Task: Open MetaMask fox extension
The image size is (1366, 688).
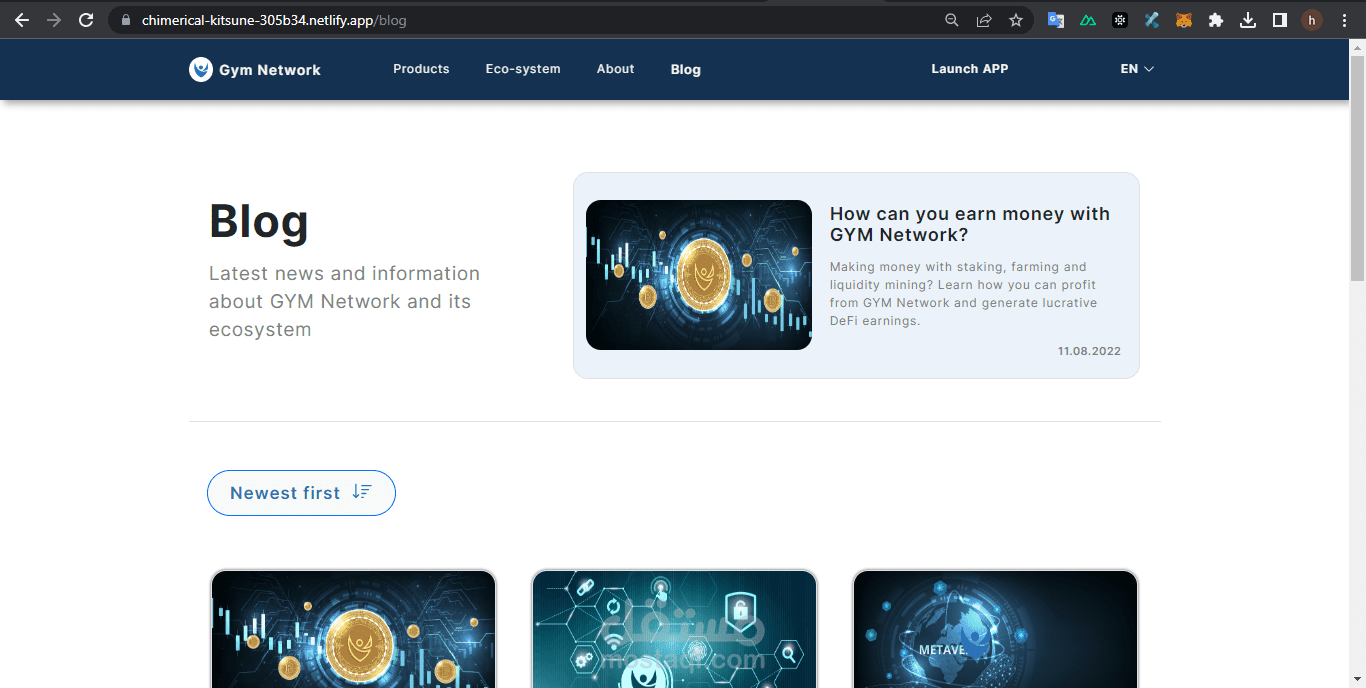Action: click(x=1184, y=20)
